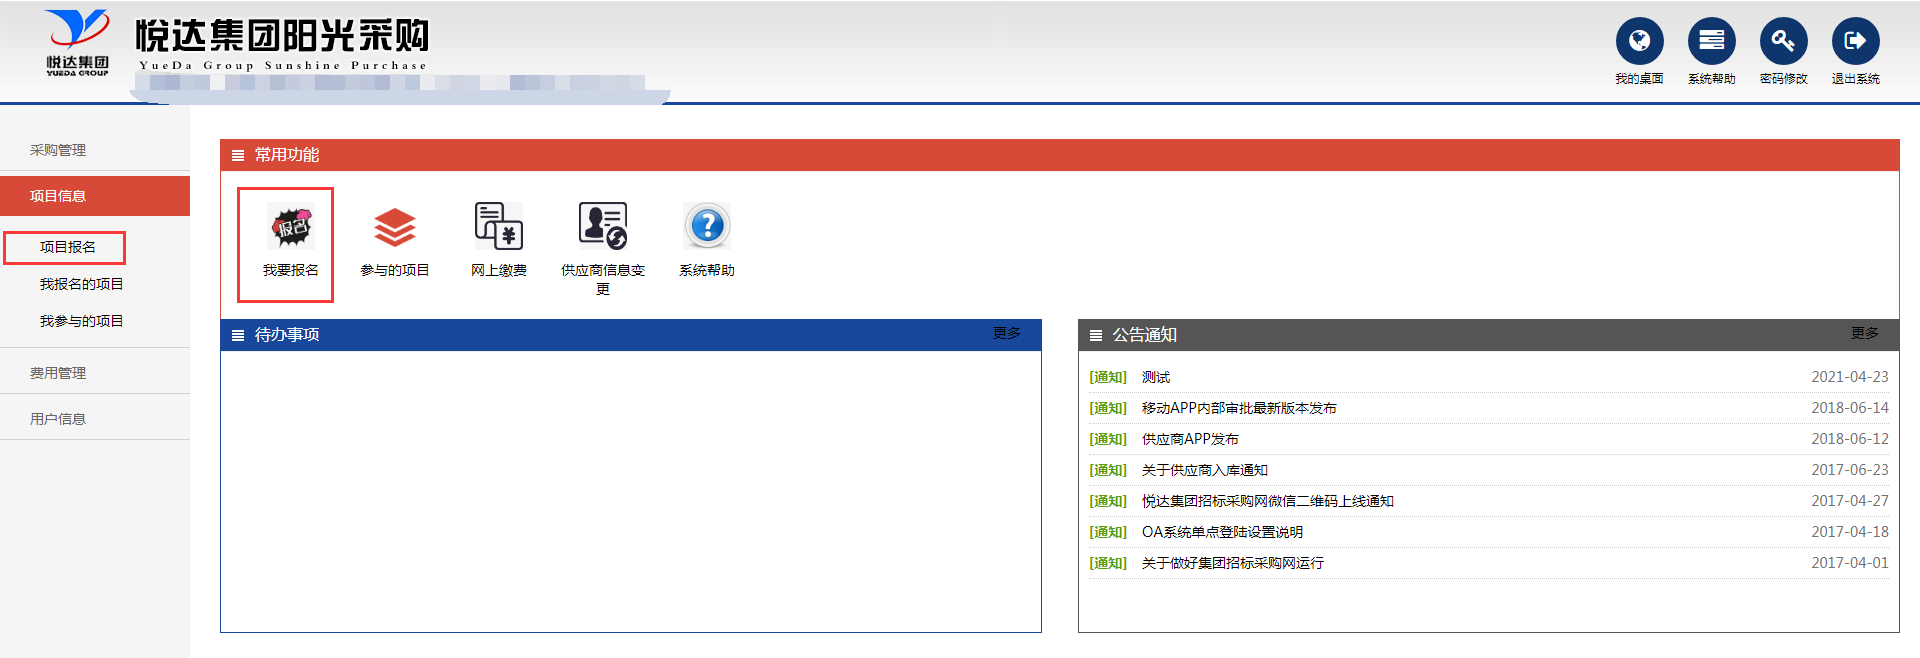1920x658 pixels.
Task: Open the 参与的项目 layers icon
Action: pos(395,228)
